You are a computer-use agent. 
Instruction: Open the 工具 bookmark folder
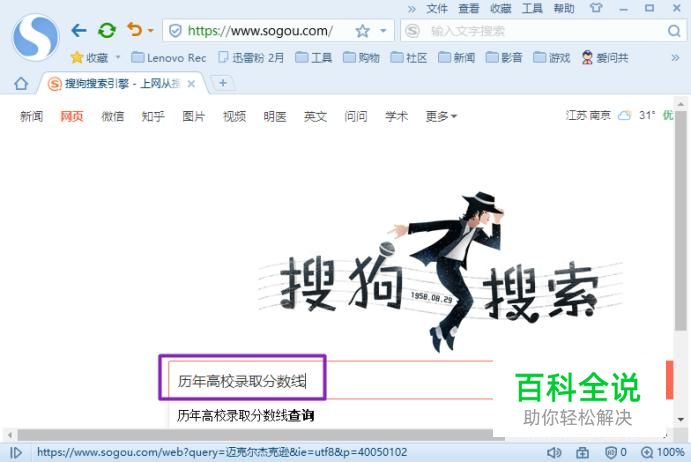313,58
